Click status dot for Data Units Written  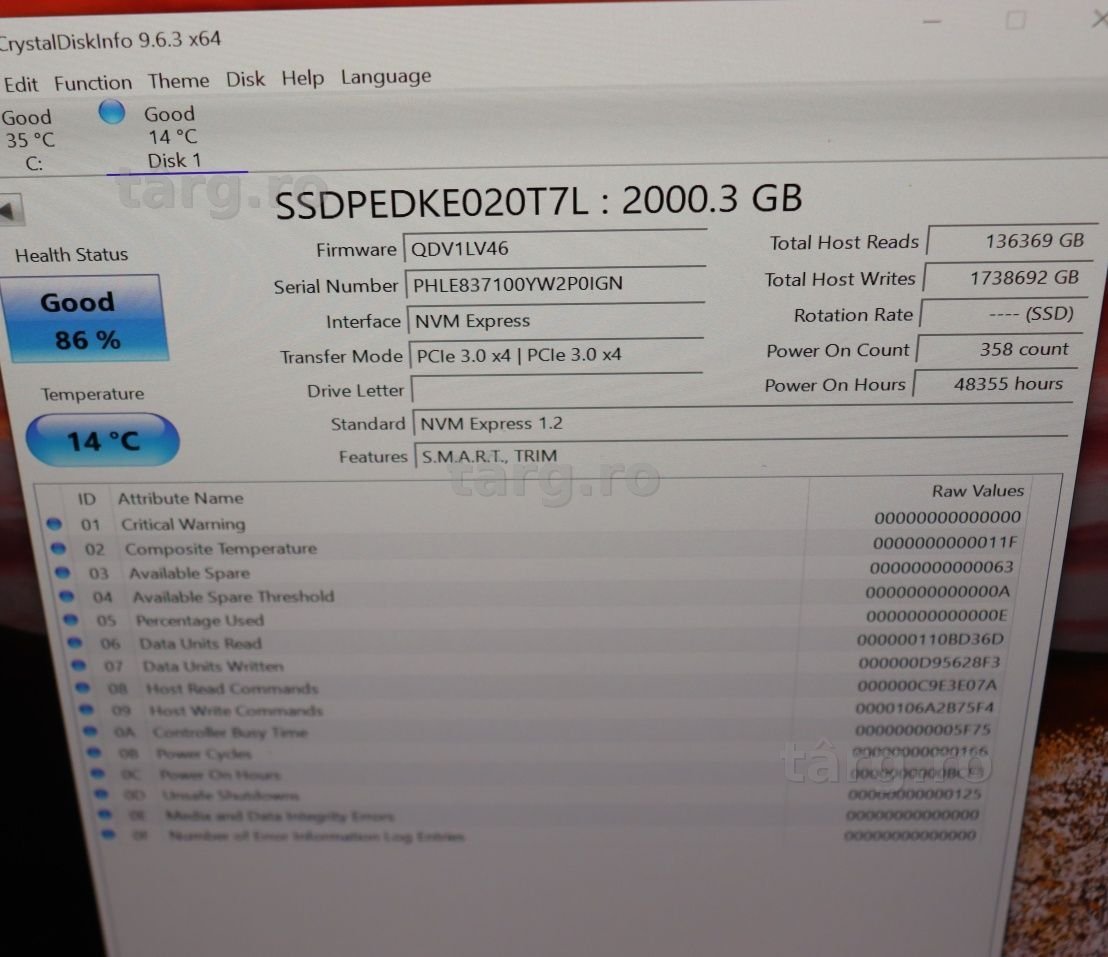tap(78, 665)
